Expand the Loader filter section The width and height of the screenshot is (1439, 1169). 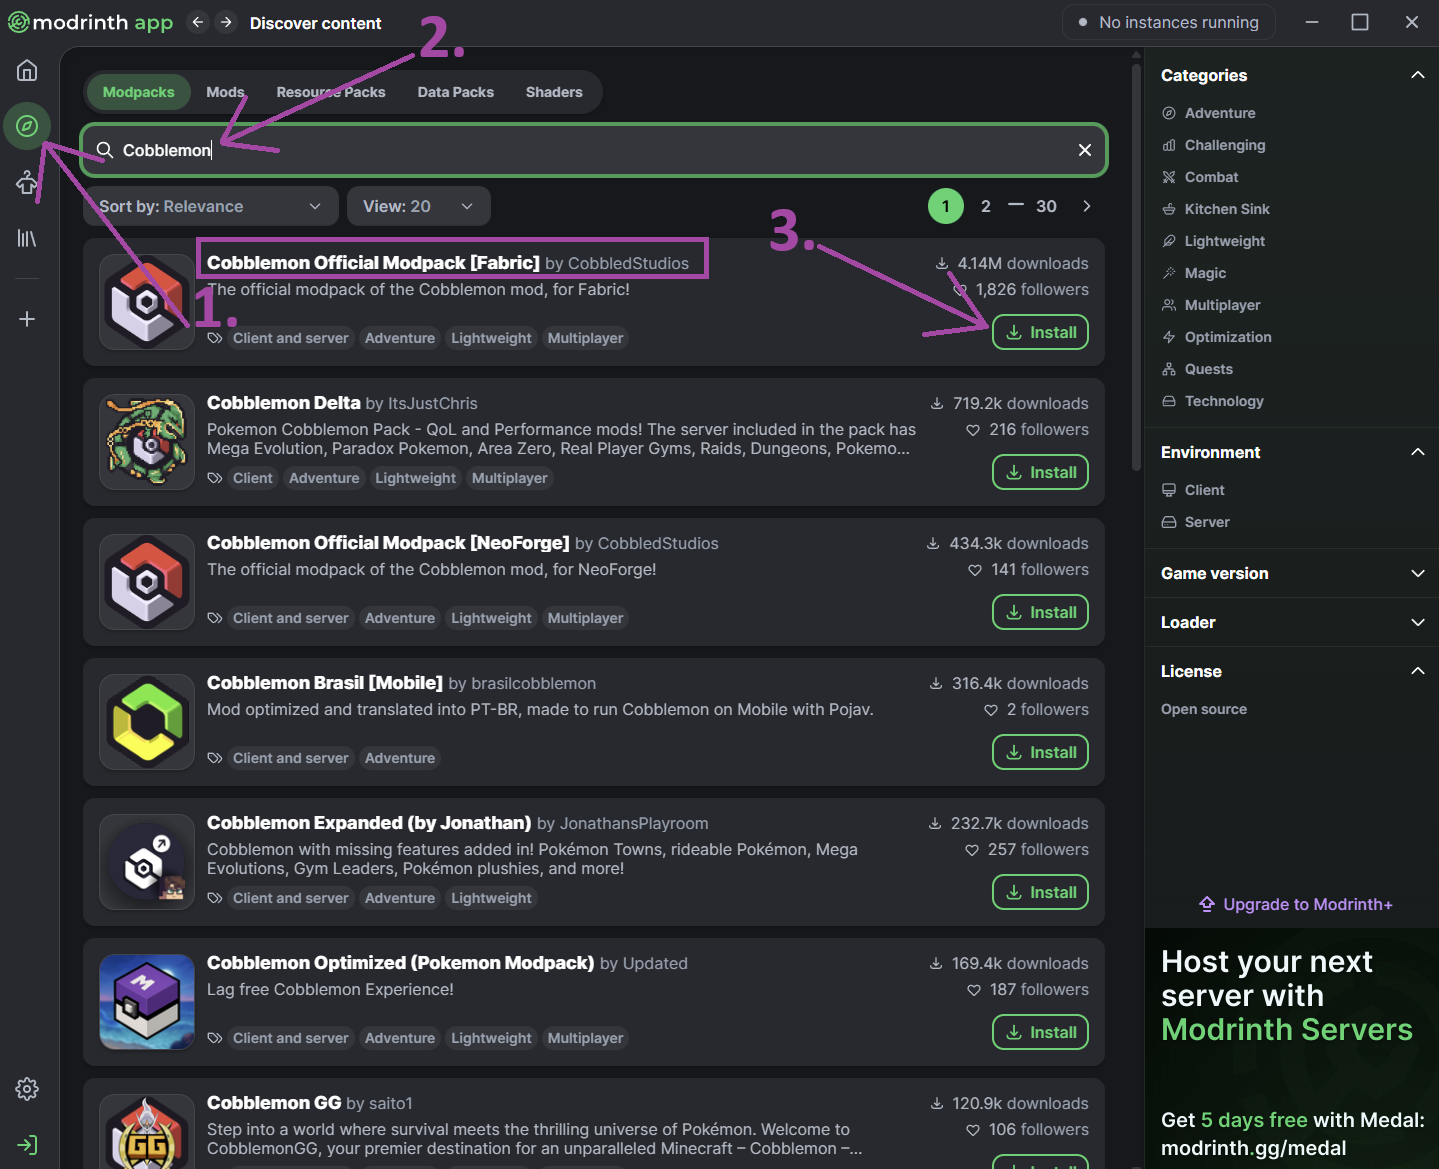coord(1291,622)
